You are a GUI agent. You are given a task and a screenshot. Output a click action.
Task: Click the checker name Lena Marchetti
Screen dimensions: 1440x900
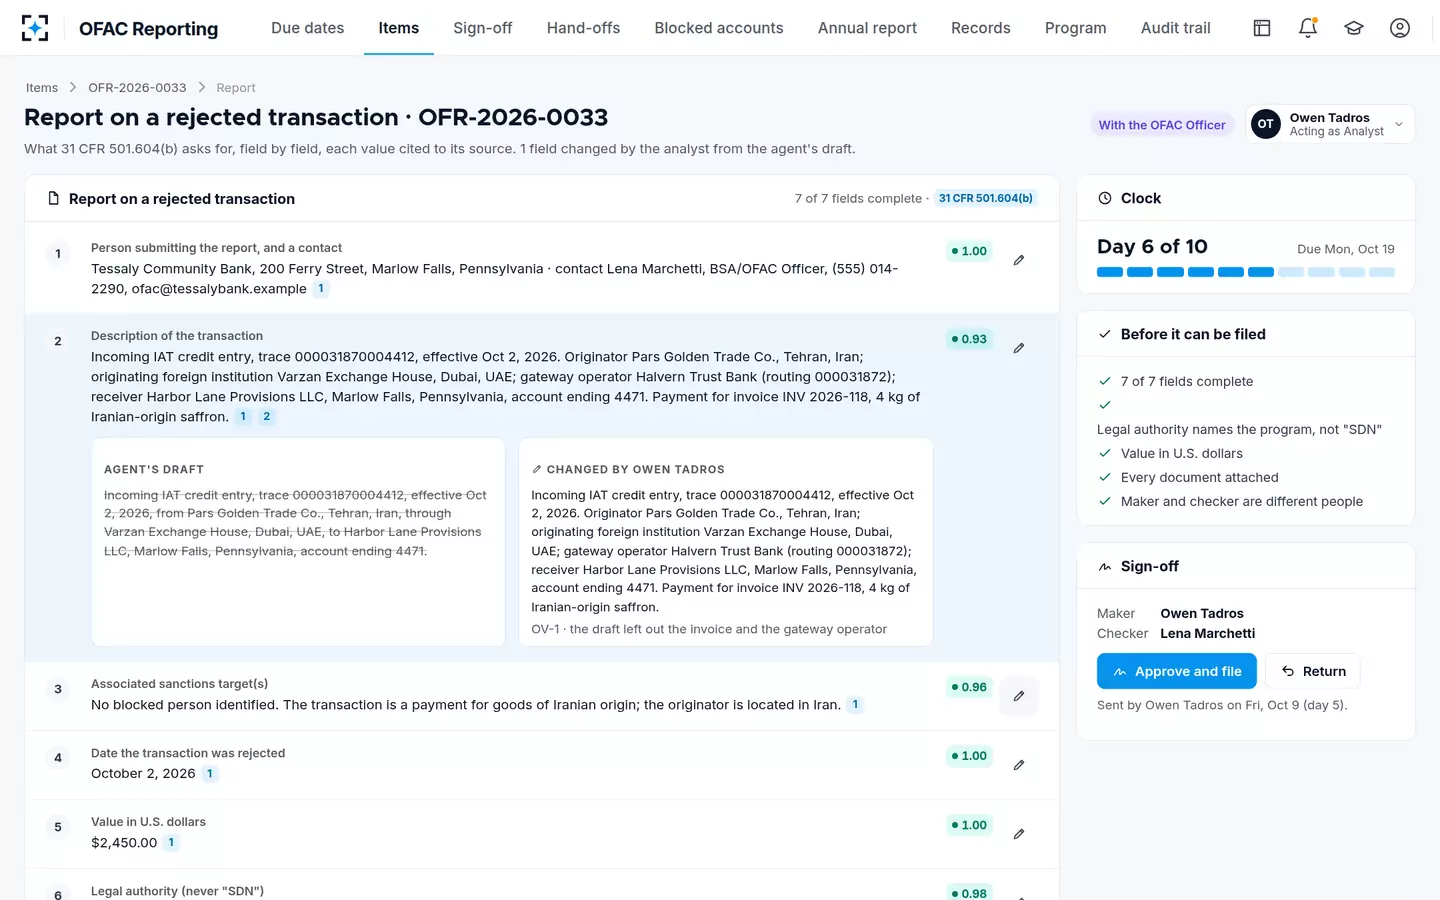pyautogui.click(x=1208, y=634)
